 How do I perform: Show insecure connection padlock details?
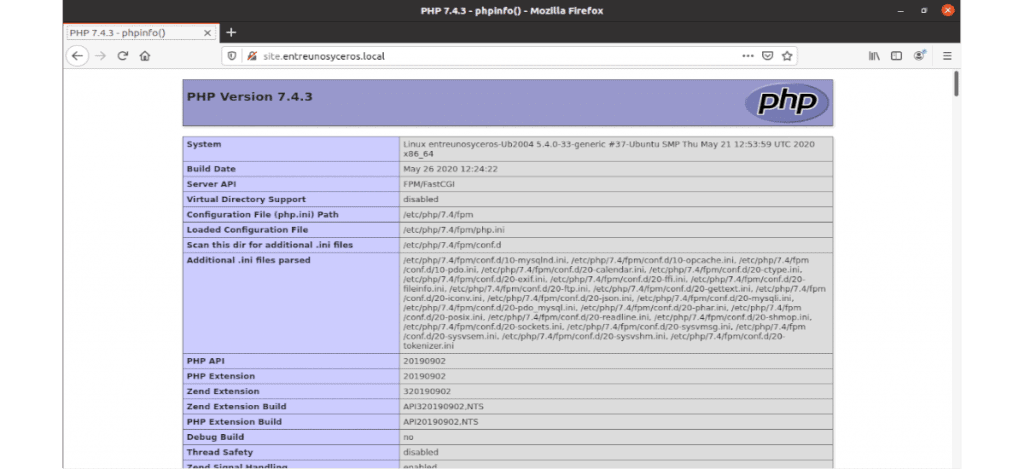pos(251,56)
